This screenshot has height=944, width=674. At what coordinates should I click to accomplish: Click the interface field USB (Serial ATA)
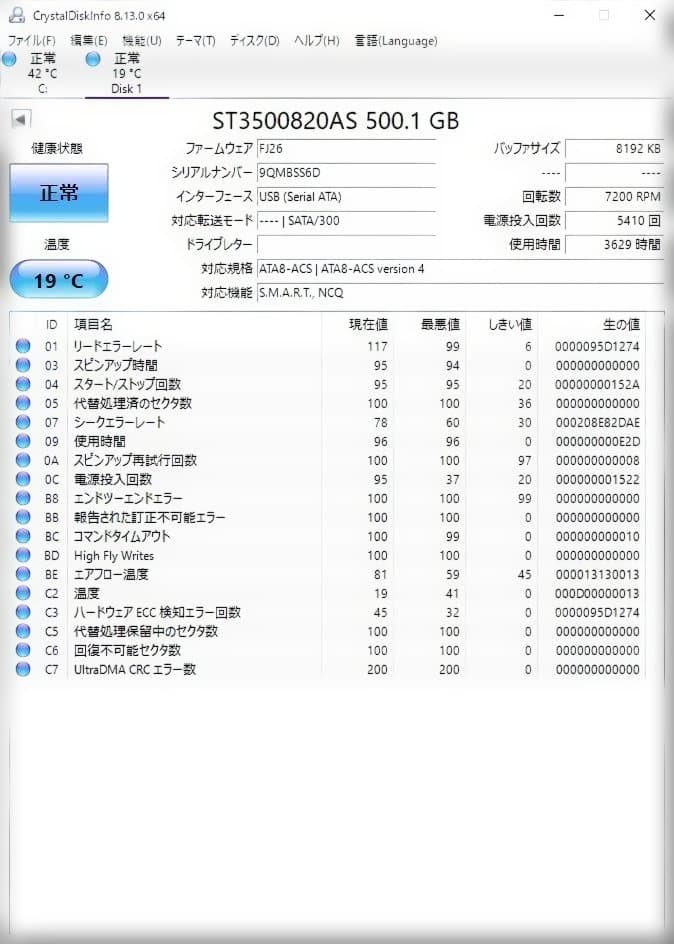[346, 196]
